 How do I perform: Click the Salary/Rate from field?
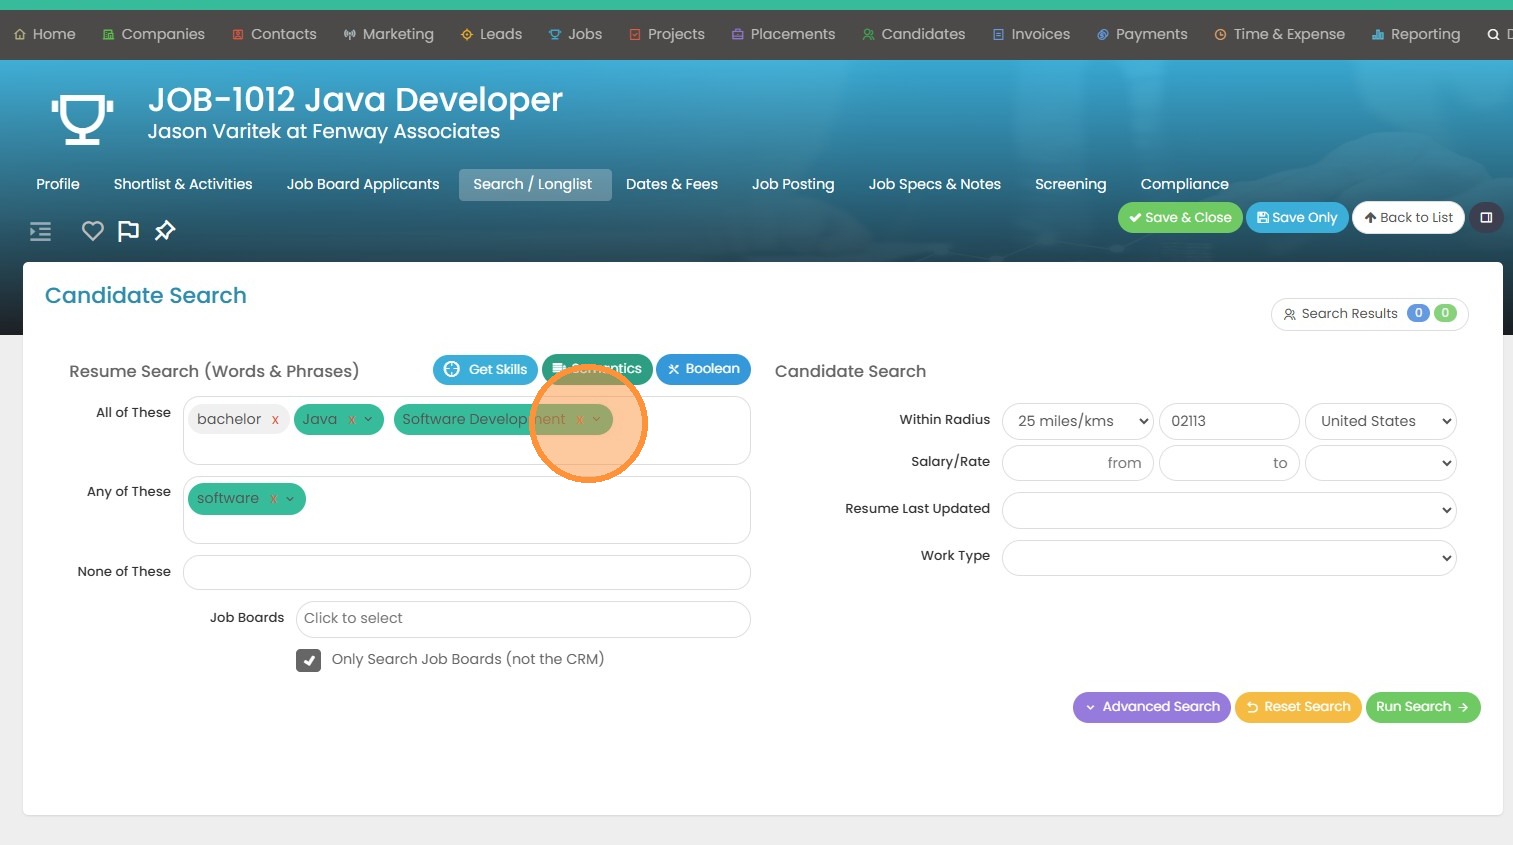pos(1078,463)
